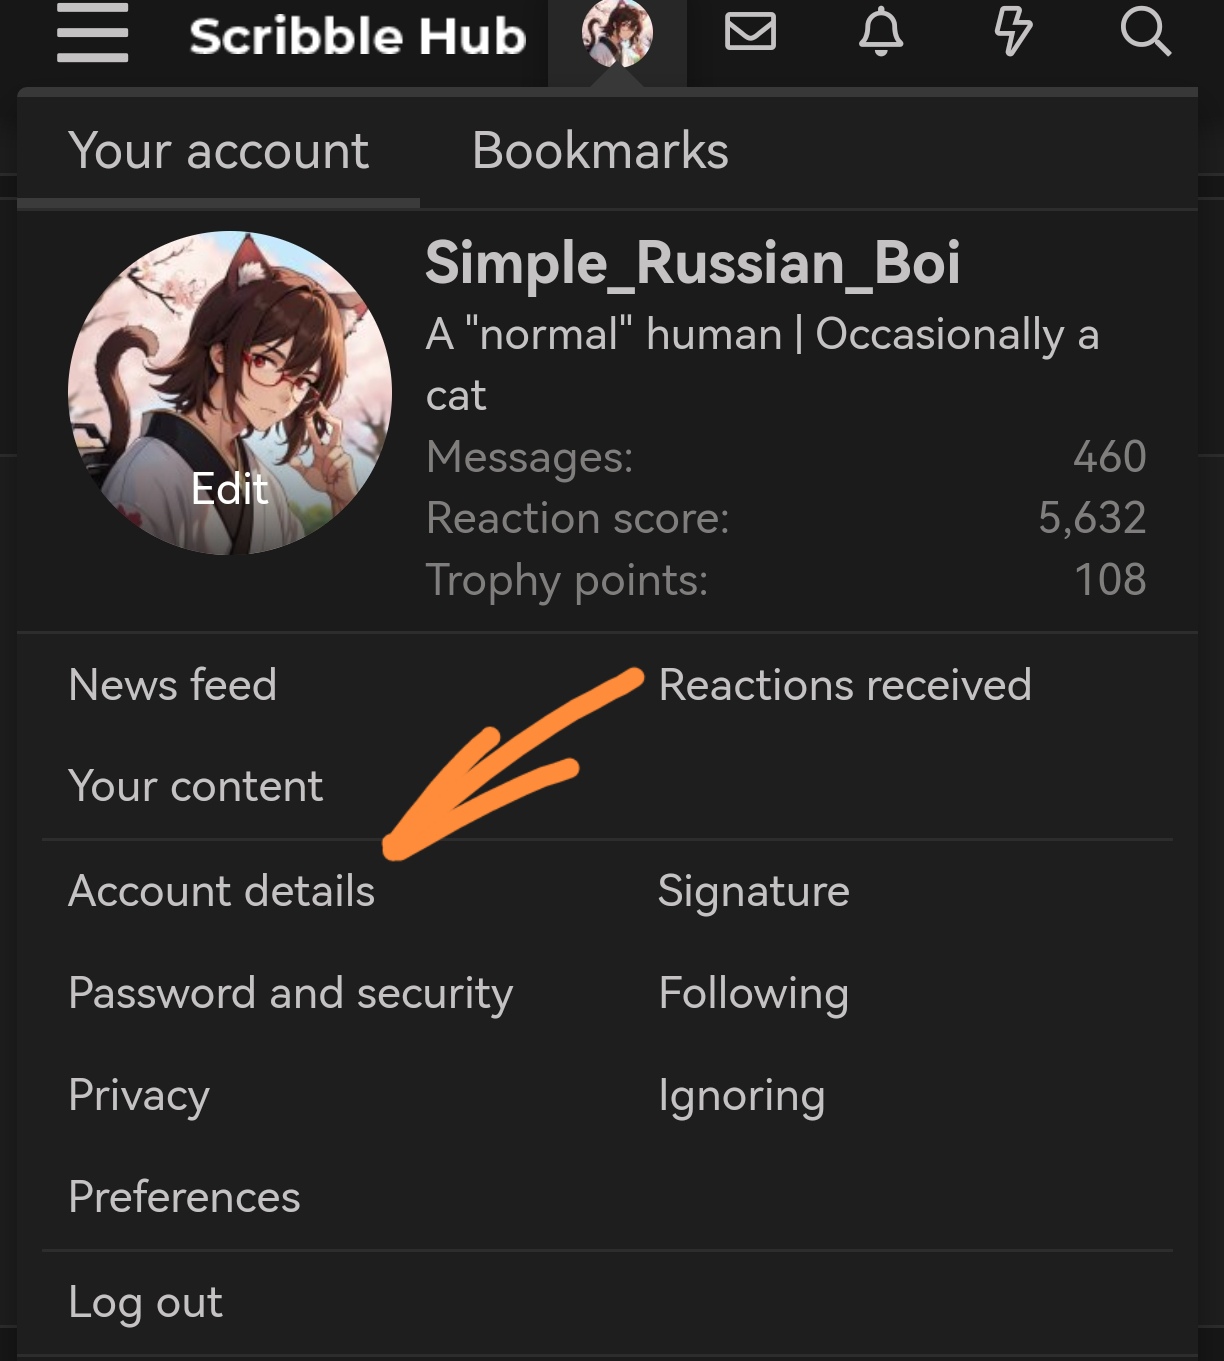Click the username Simple_Russian_Boi
The height and width of the screenshot is (1361, 1224).
pyautogui.click(x=693, y=264)
